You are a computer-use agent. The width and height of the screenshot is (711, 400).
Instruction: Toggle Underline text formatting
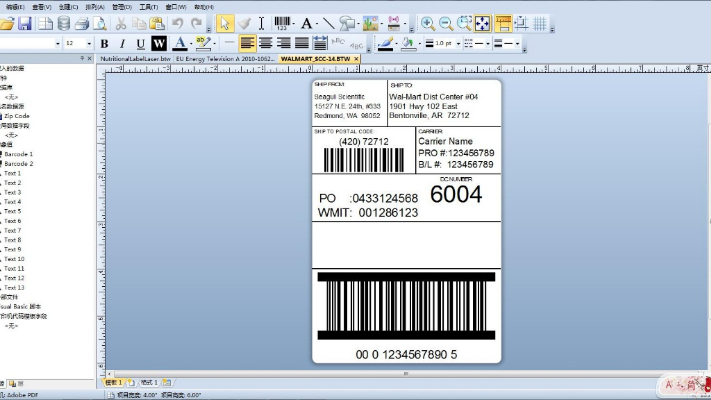tap(140, 44)
